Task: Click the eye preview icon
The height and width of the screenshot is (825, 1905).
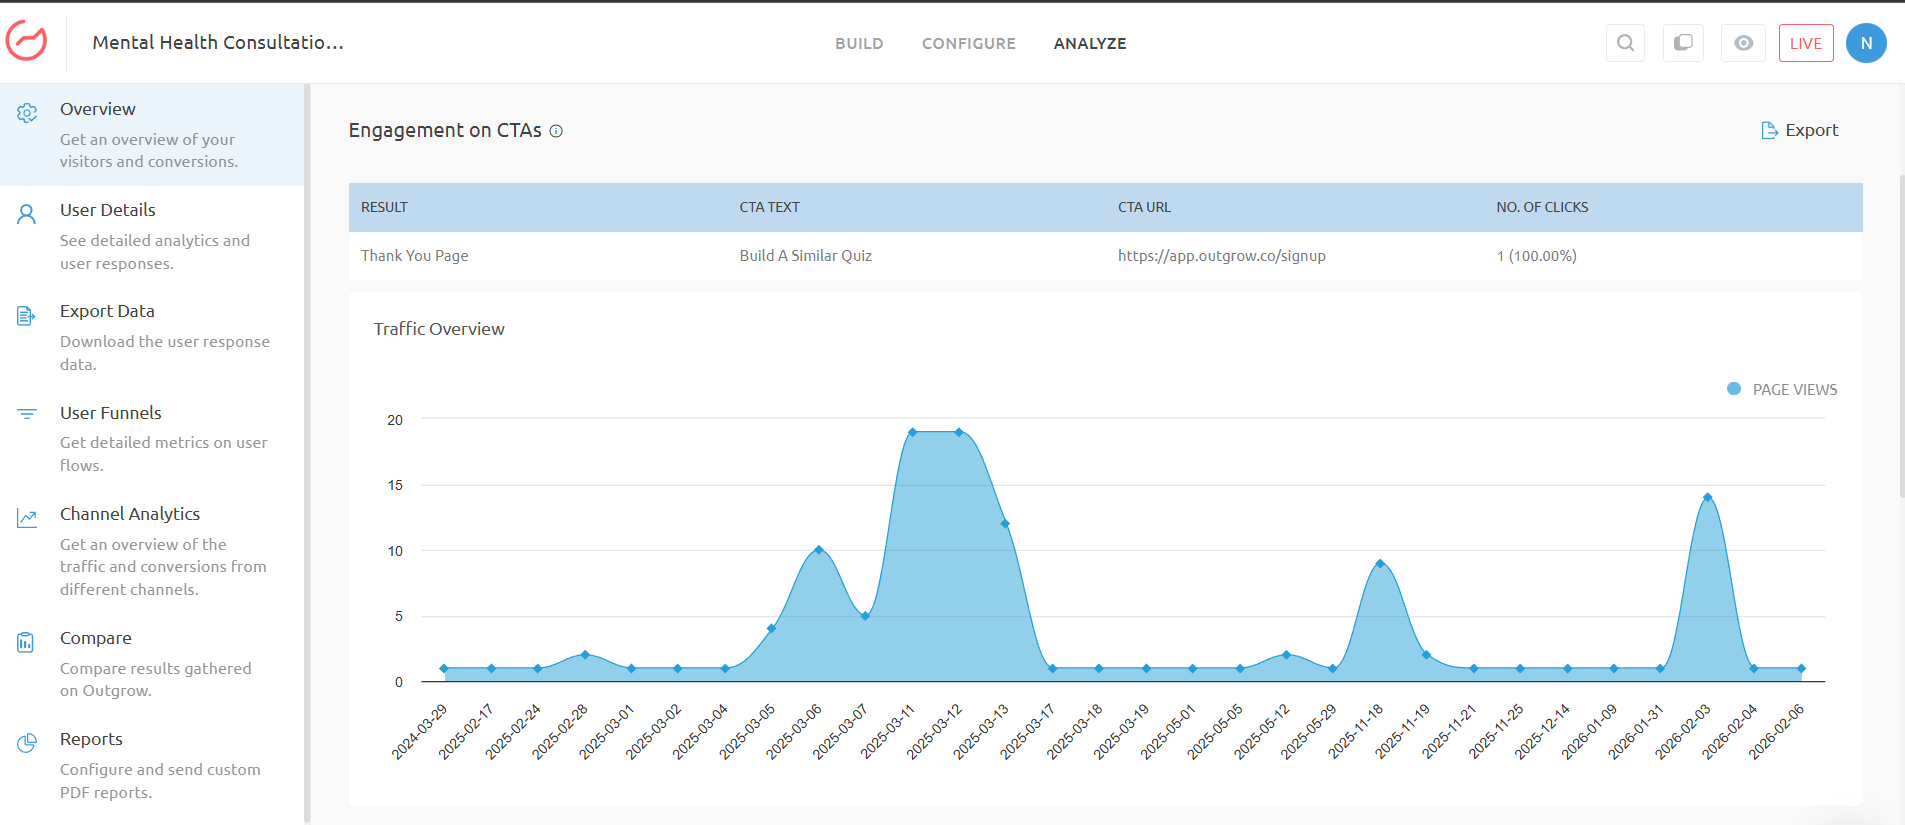Action: tap(1743, 43)
